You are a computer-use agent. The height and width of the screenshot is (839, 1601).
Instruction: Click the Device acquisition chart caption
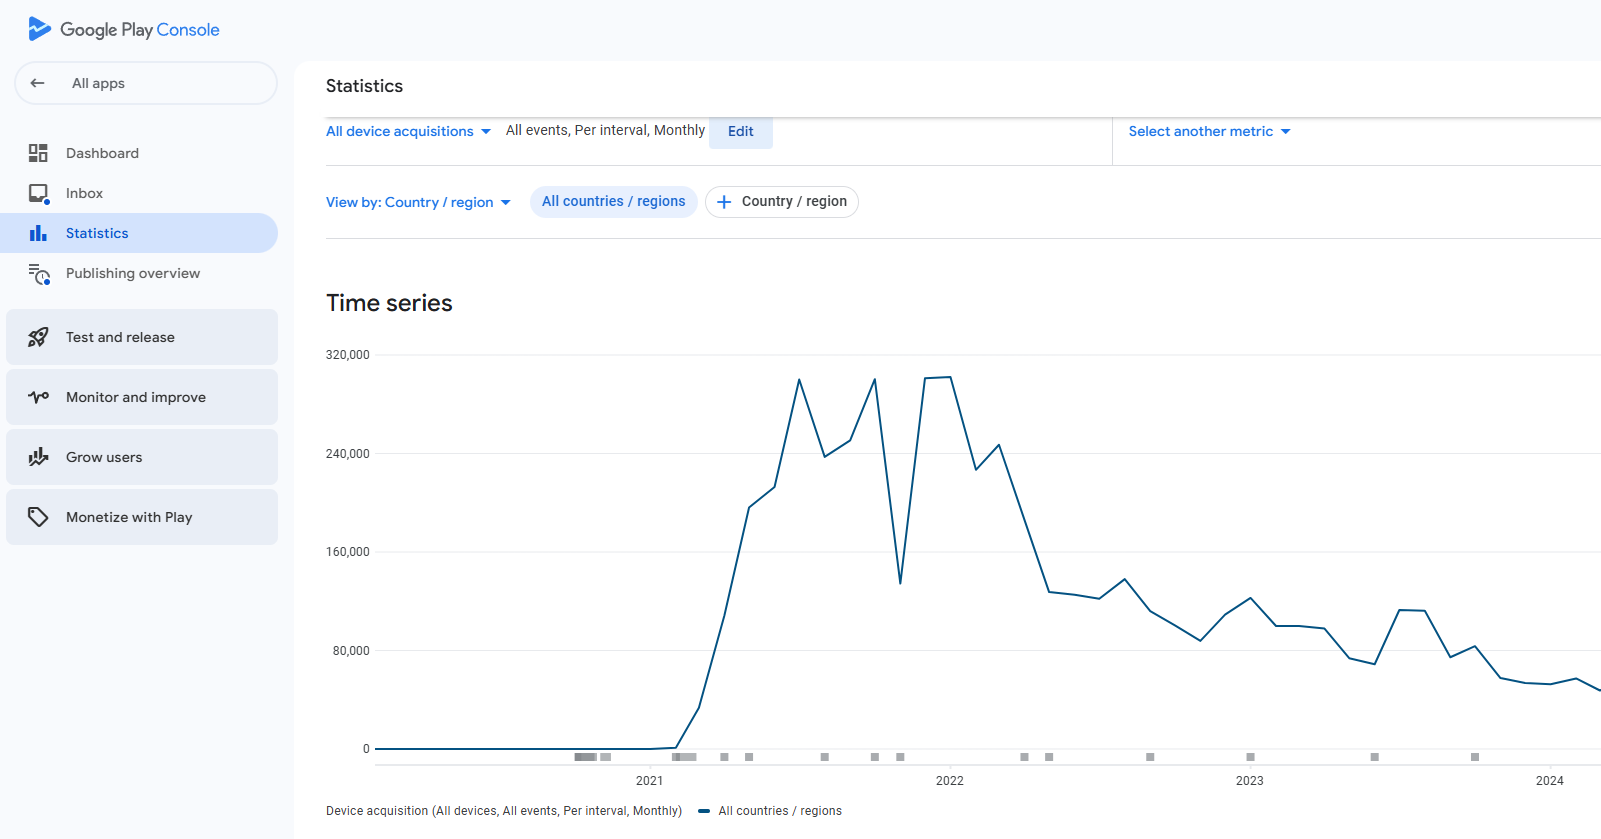click(x=504, y=811)
